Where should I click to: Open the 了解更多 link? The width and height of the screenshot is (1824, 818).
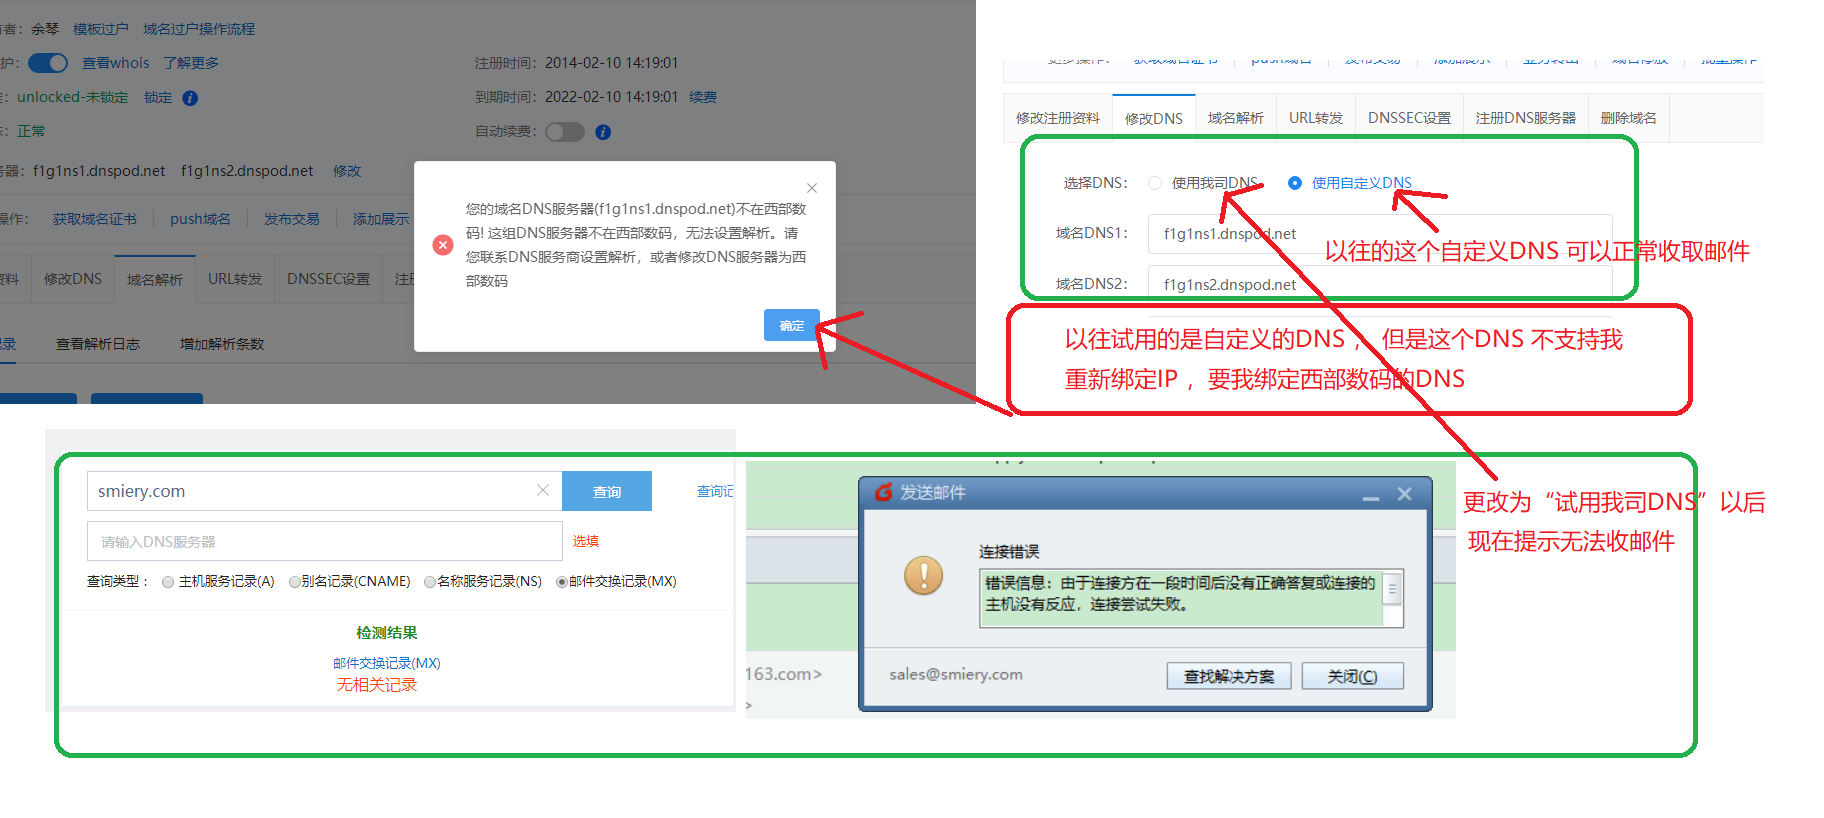point(191,63)
